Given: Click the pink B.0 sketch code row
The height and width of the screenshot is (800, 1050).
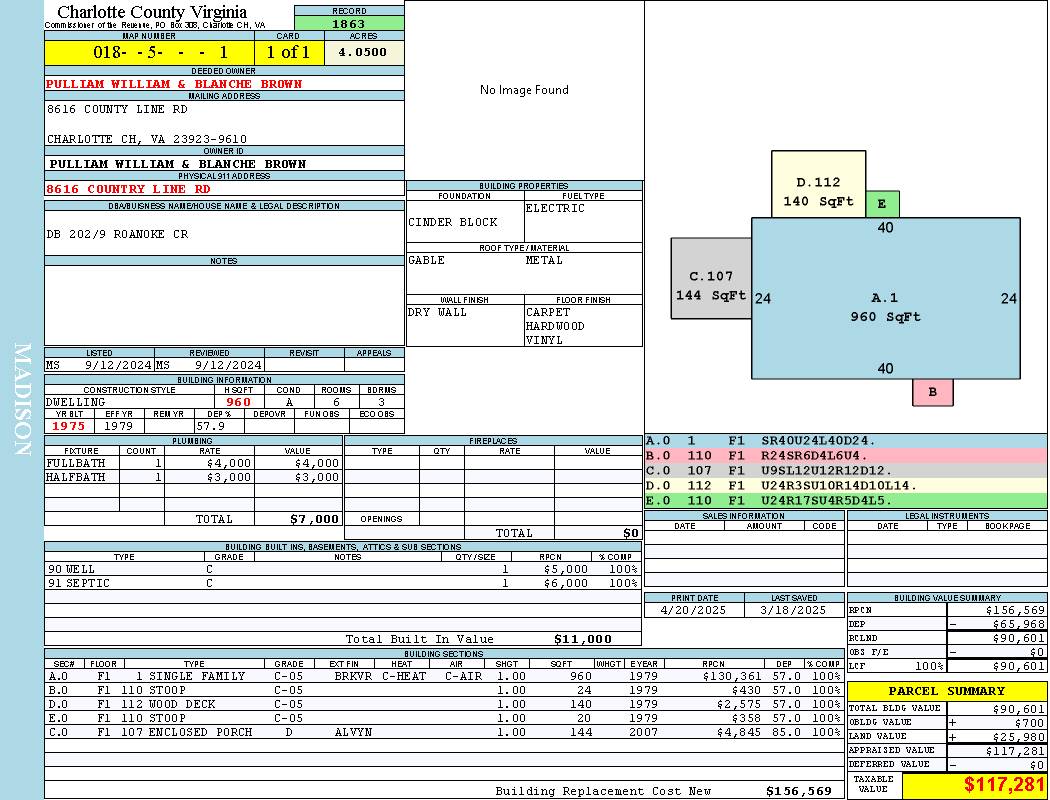Looking at the screenshot, I should [846, 455].
